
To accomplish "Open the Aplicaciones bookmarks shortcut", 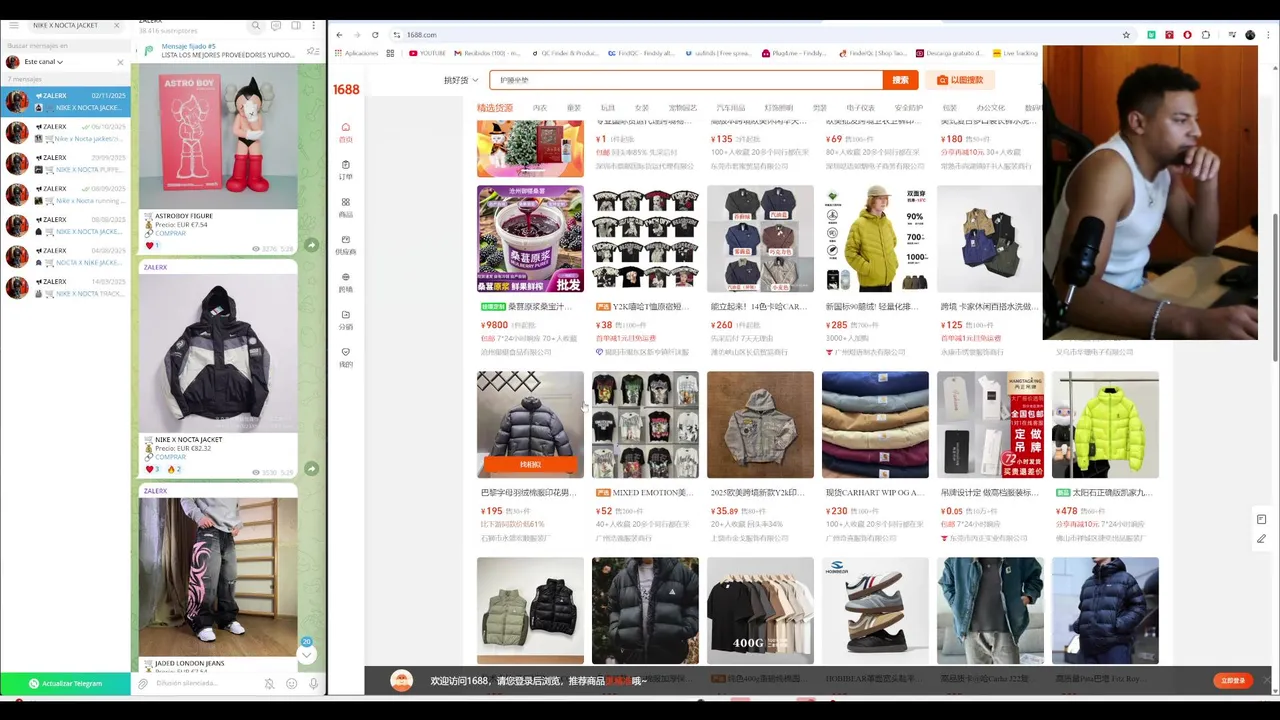I will 356,53.
